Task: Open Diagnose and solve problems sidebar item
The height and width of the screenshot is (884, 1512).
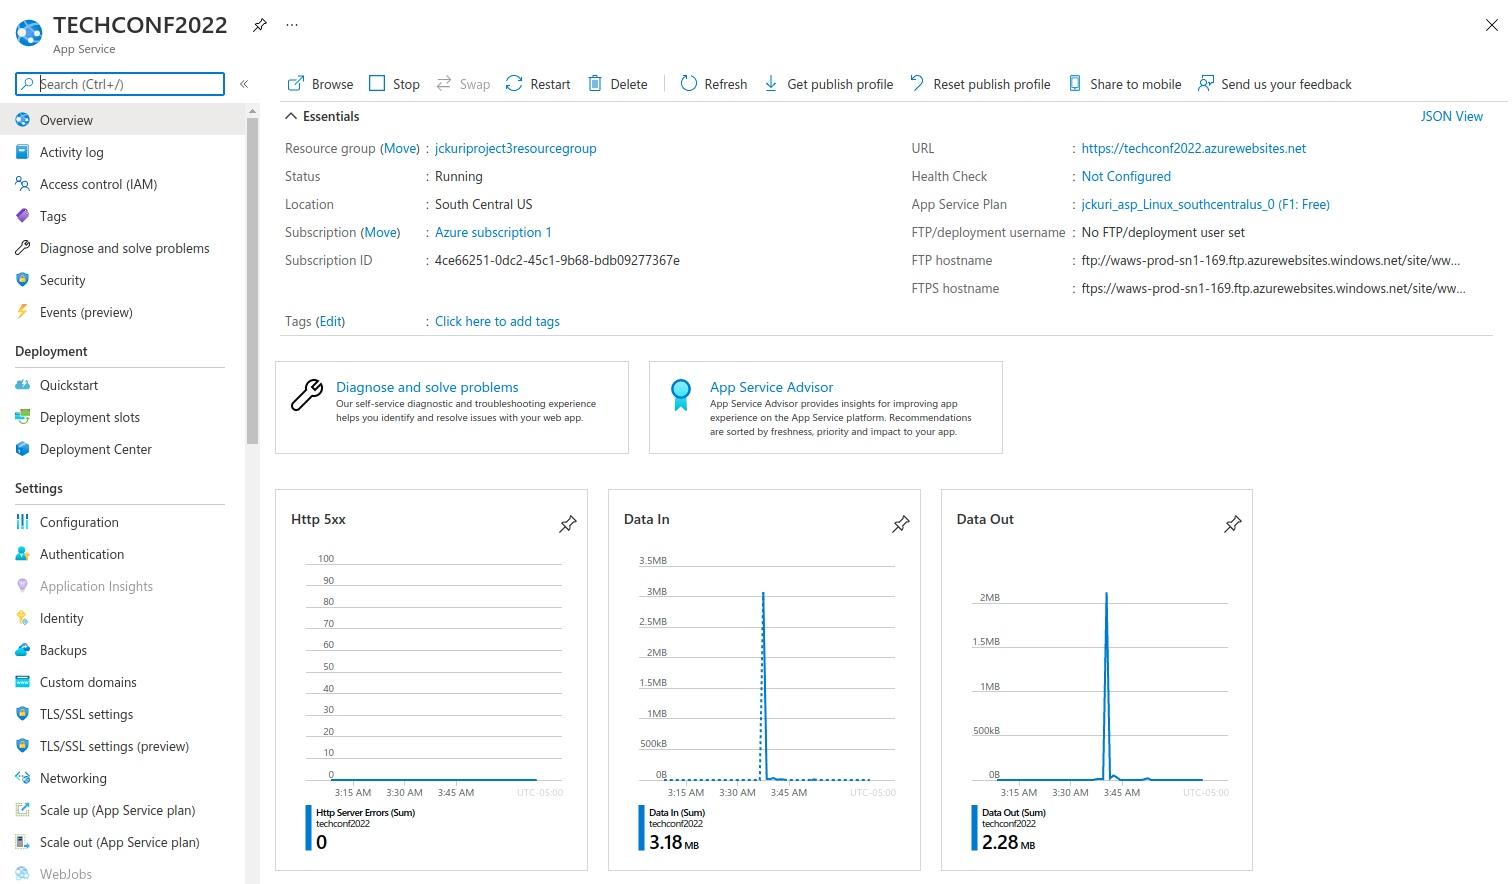Action: point(122,248)
